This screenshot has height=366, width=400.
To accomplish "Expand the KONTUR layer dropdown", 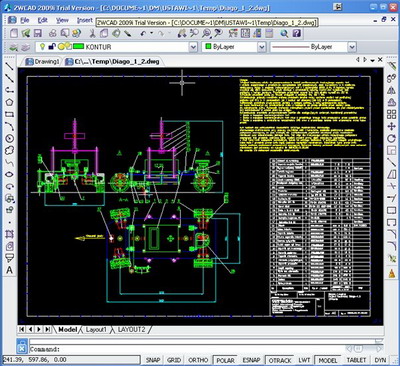I will pos(193,47).
